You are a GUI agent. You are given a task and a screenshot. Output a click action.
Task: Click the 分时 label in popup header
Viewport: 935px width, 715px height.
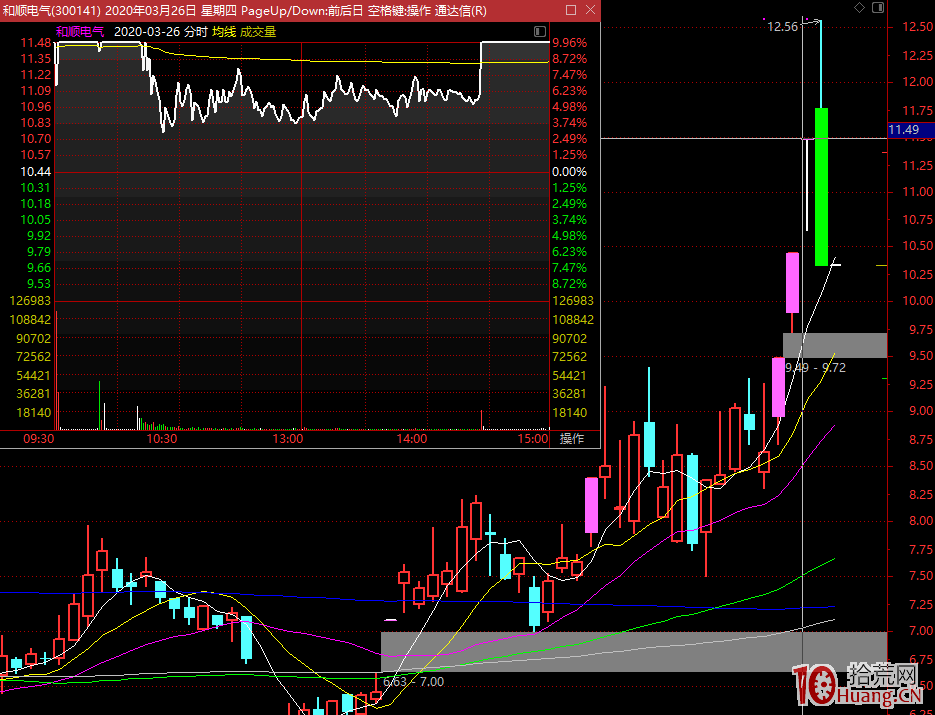(195, 32)
